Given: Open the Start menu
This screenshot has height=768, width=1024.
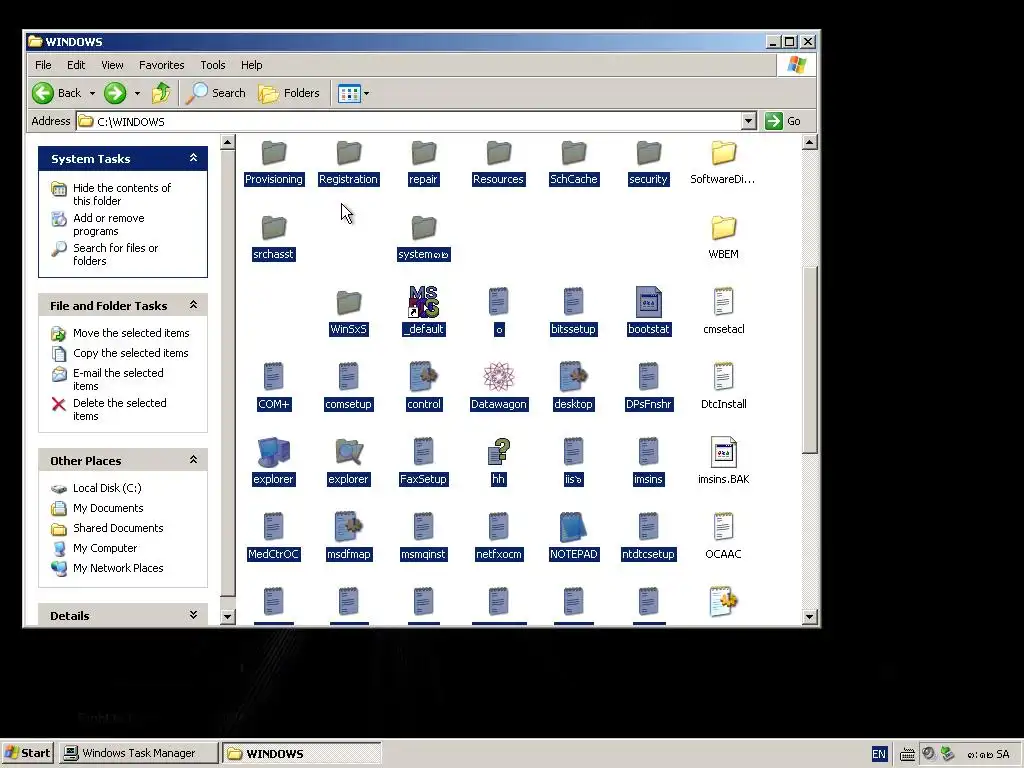Looking at the screenshot, I should point(27,753).
